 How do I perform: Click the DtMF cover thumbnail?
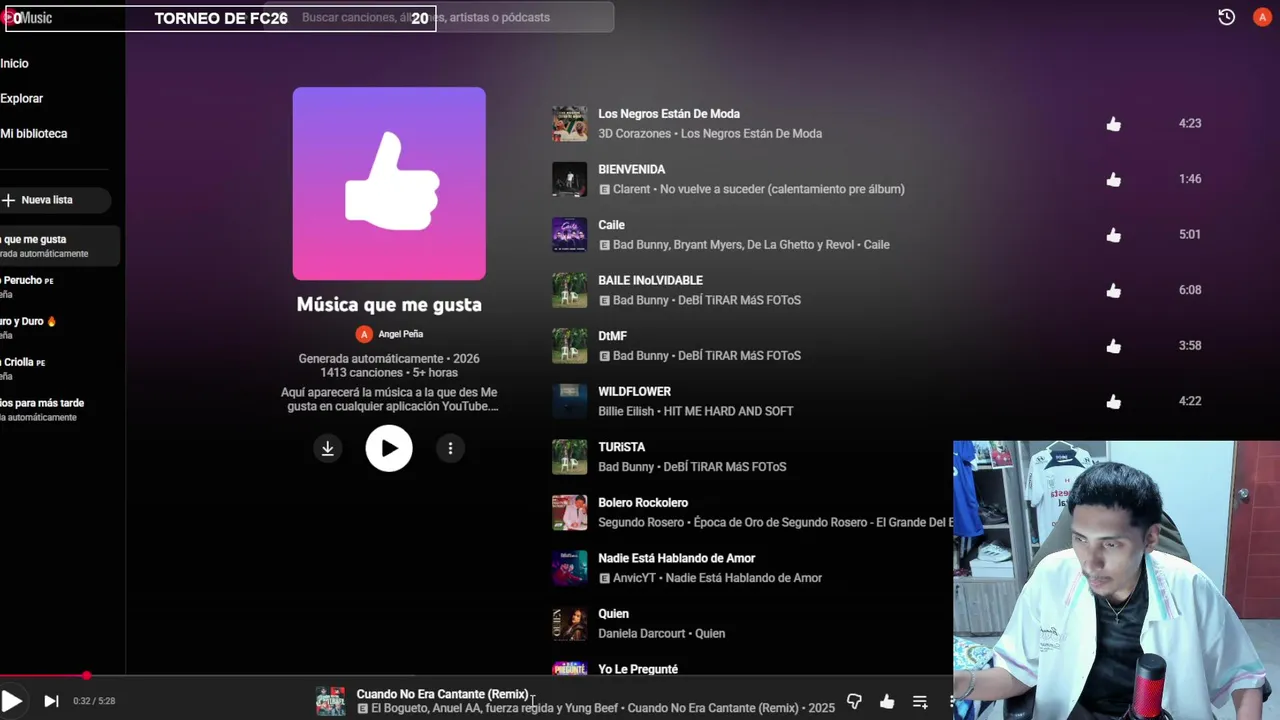pyautogui.click(x=569, y=346)
